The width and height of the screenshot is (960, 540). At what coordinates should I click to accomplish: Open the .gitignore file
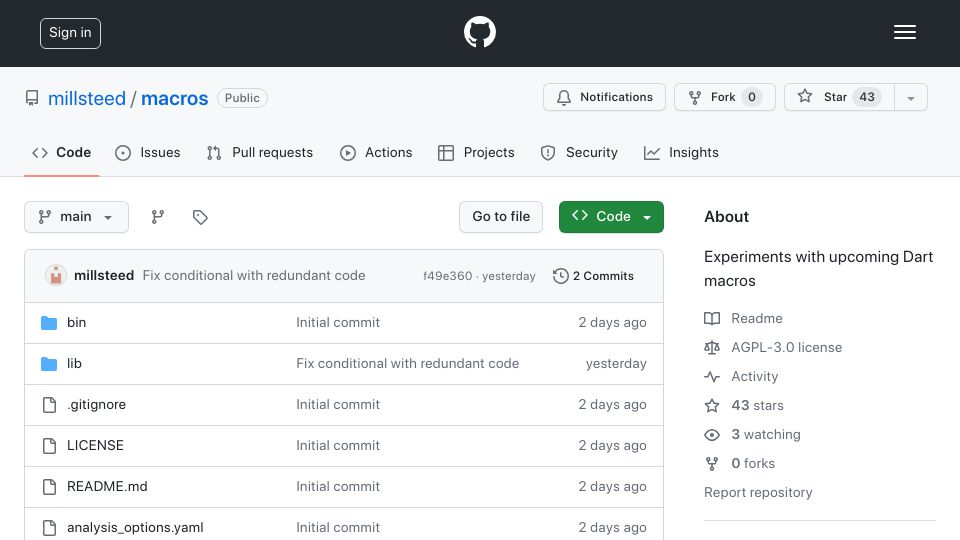pos(97,405)
